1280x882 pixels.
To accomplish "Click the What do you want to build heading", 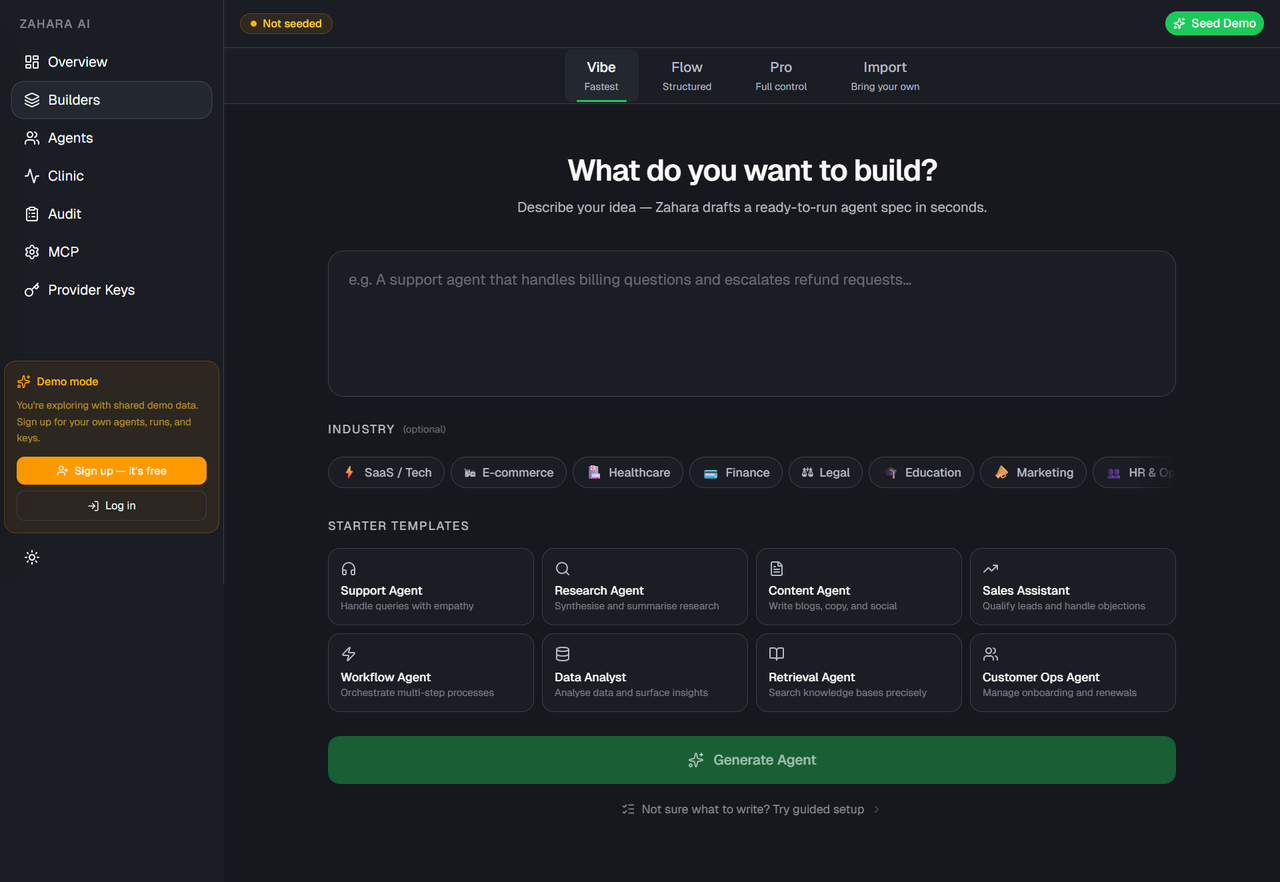I will (x=752, y=170).
